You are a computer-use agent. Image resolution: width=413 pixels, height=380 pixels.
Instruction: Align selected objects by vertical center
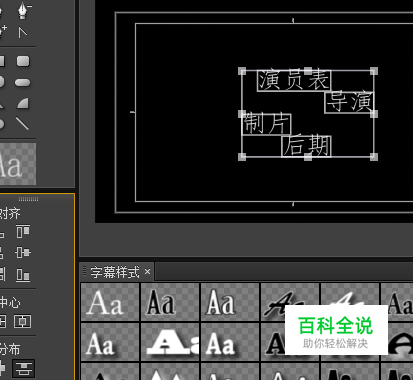[23, 253]
